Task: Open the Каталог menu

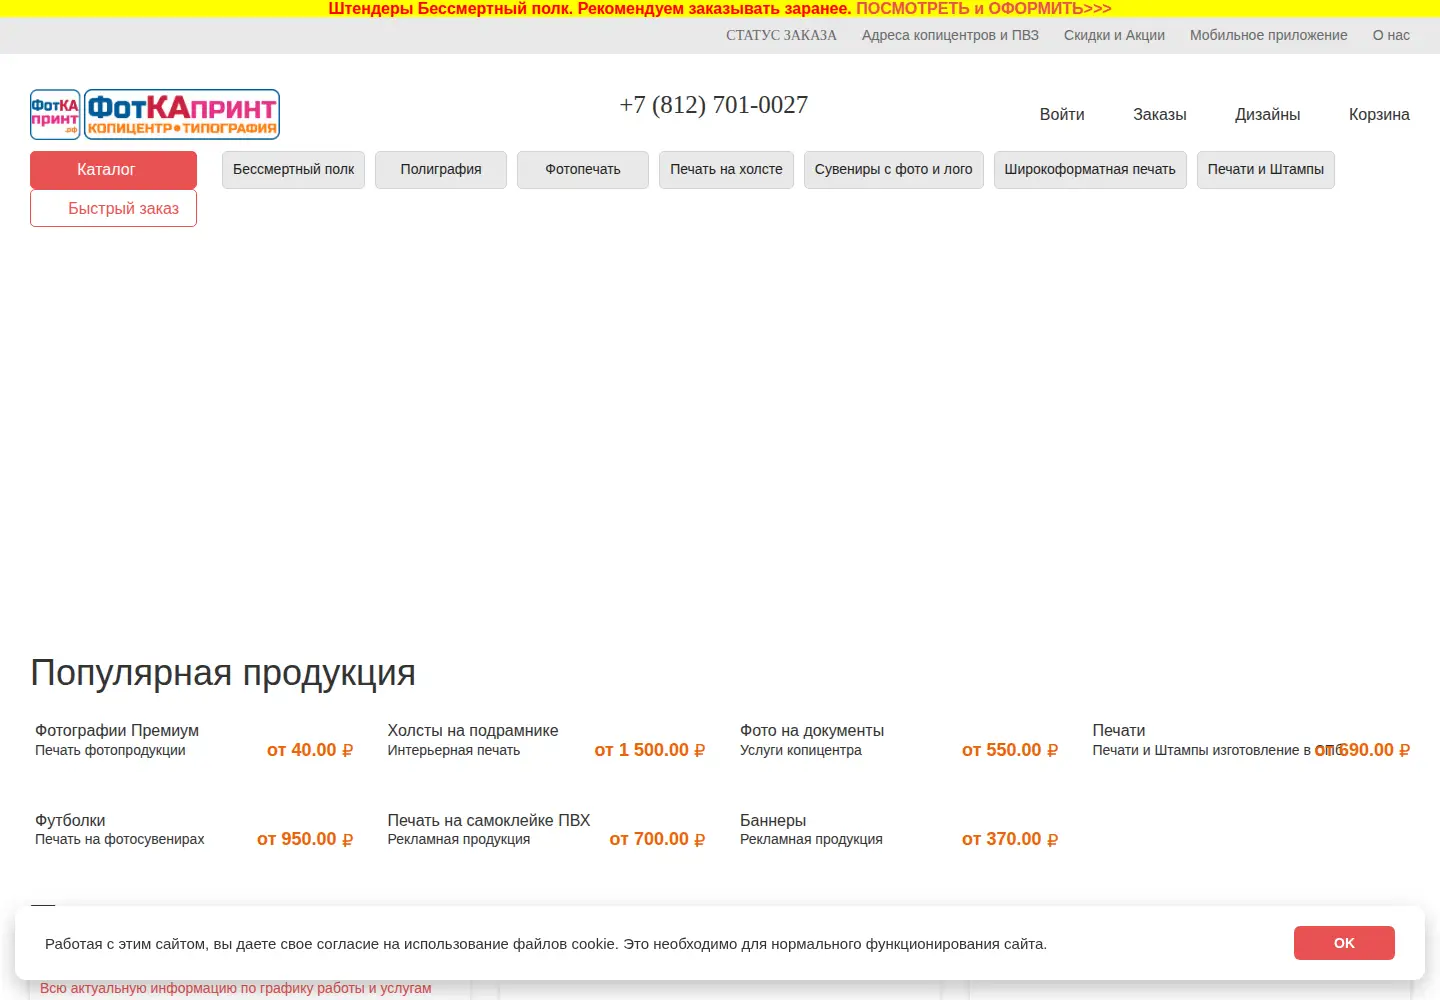Action: (113, 170)
